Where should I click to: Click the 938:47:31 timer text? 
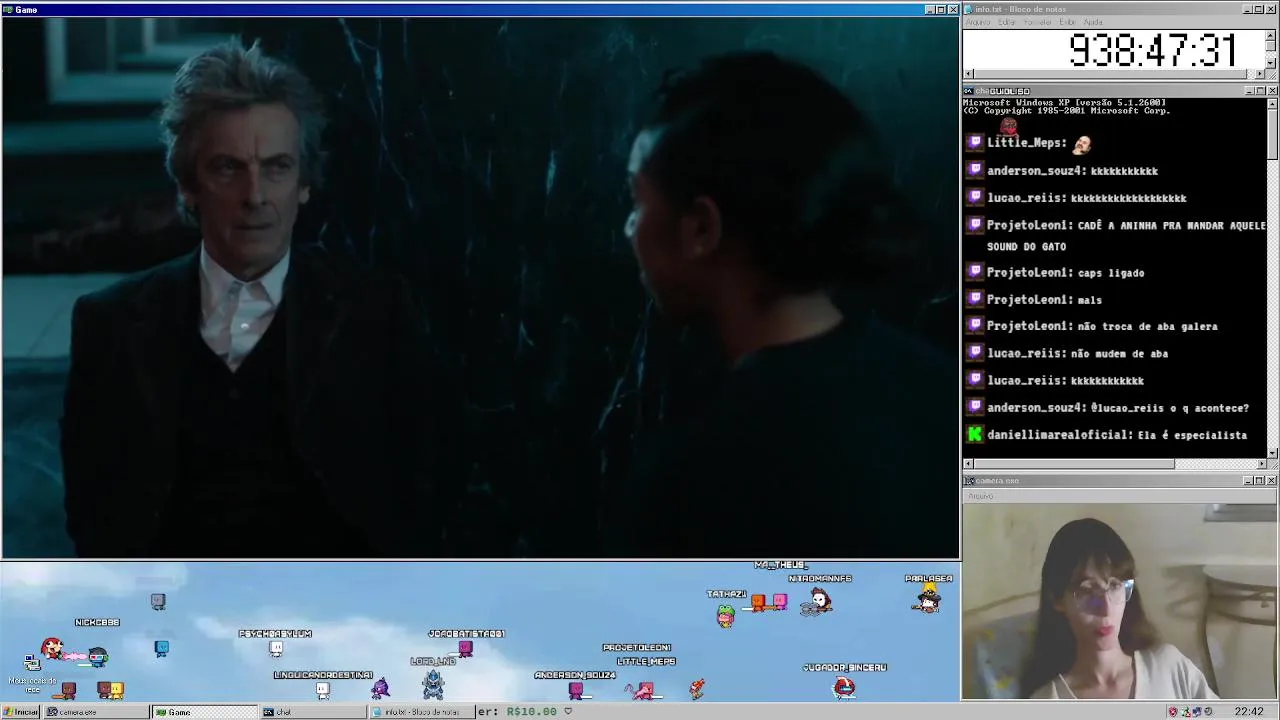(1153, 50)
